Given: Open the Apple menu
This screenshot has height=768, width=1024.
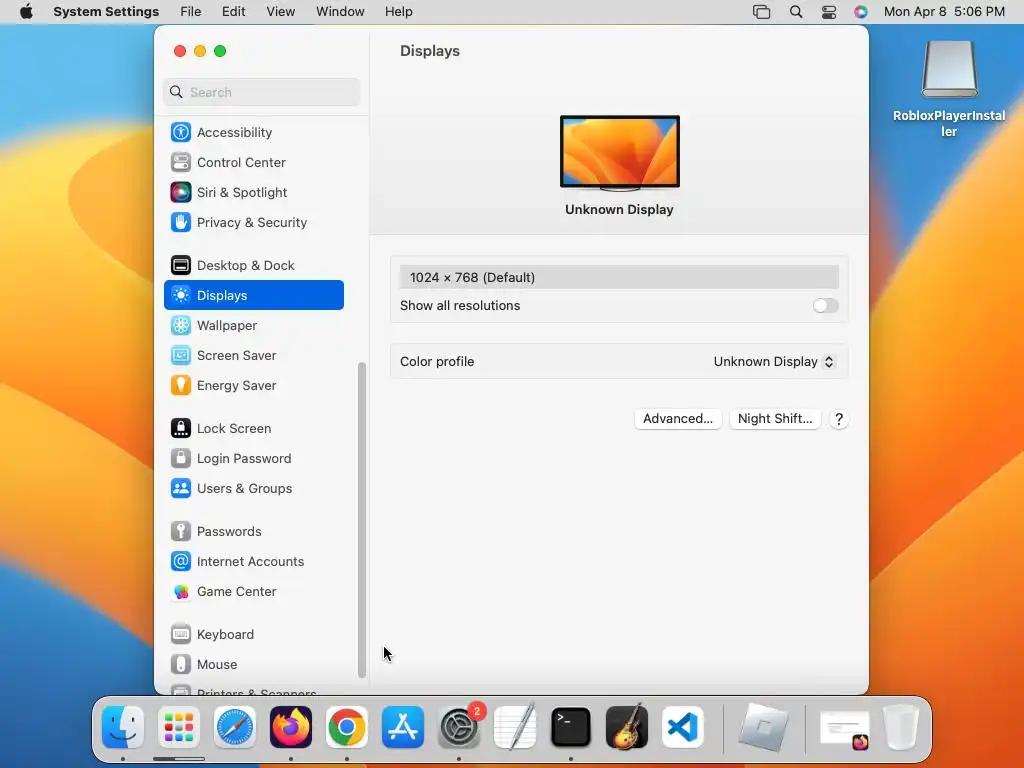Looking at the screenshot, I should 26,12.
